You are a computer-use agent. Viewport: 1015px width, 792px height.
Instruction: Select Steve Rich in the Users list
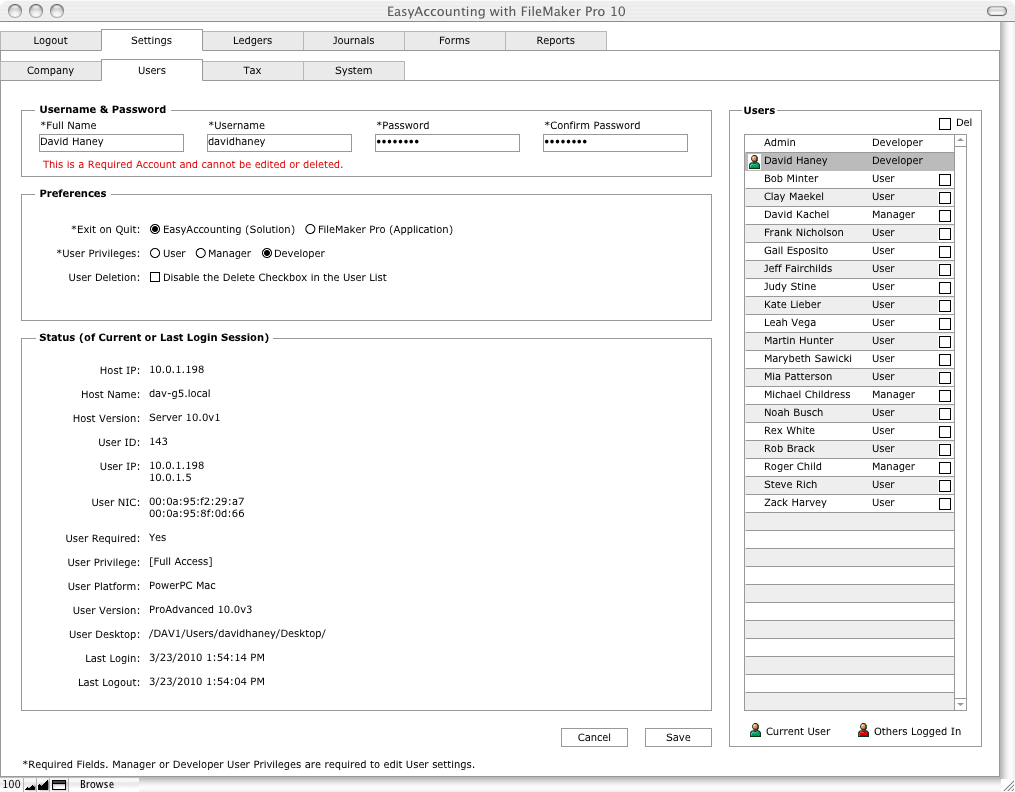pos(849,485)
